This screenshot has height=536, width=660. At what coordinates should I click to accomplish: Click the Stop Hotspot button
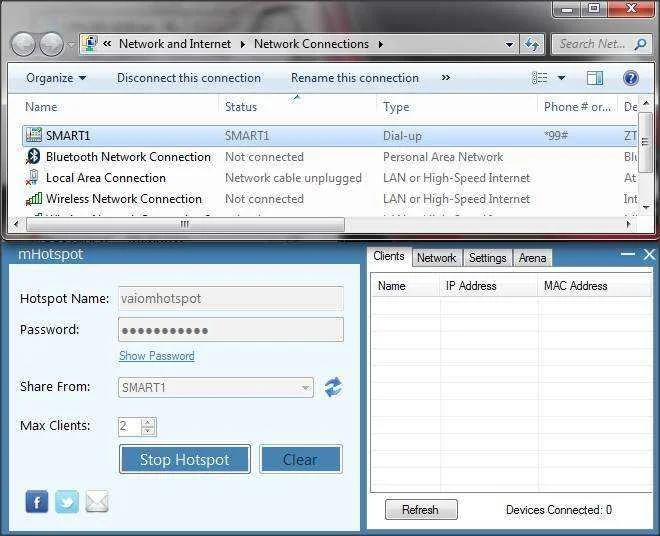coord(185,459)
